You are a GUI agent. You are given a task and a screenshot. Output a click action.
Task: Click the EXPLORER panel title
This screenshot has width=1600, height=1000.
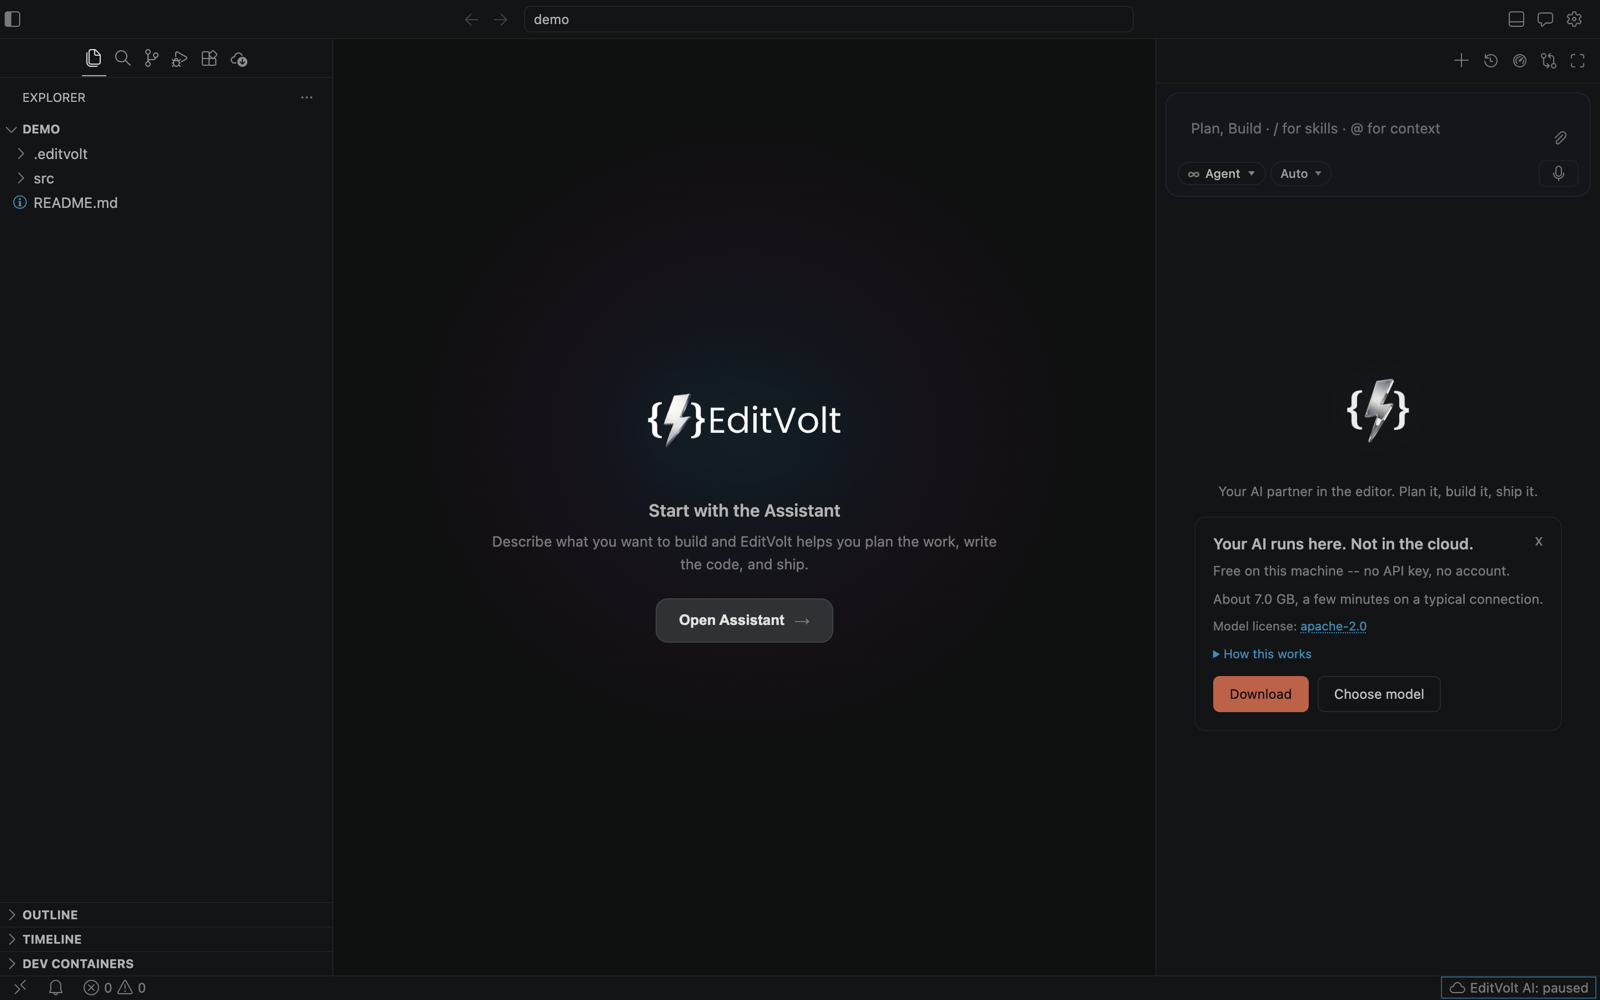click(54, 97)
